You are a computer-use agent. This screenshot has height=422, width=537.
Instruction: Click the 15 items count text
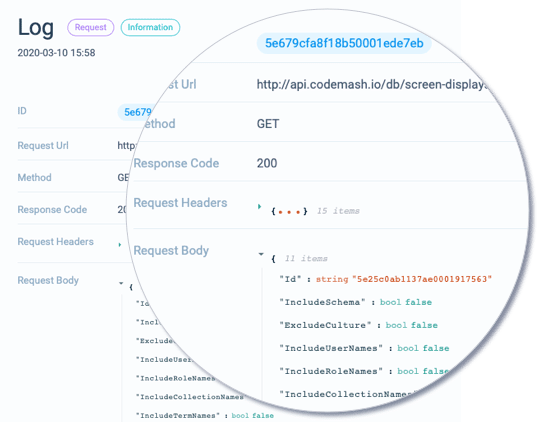338,211
